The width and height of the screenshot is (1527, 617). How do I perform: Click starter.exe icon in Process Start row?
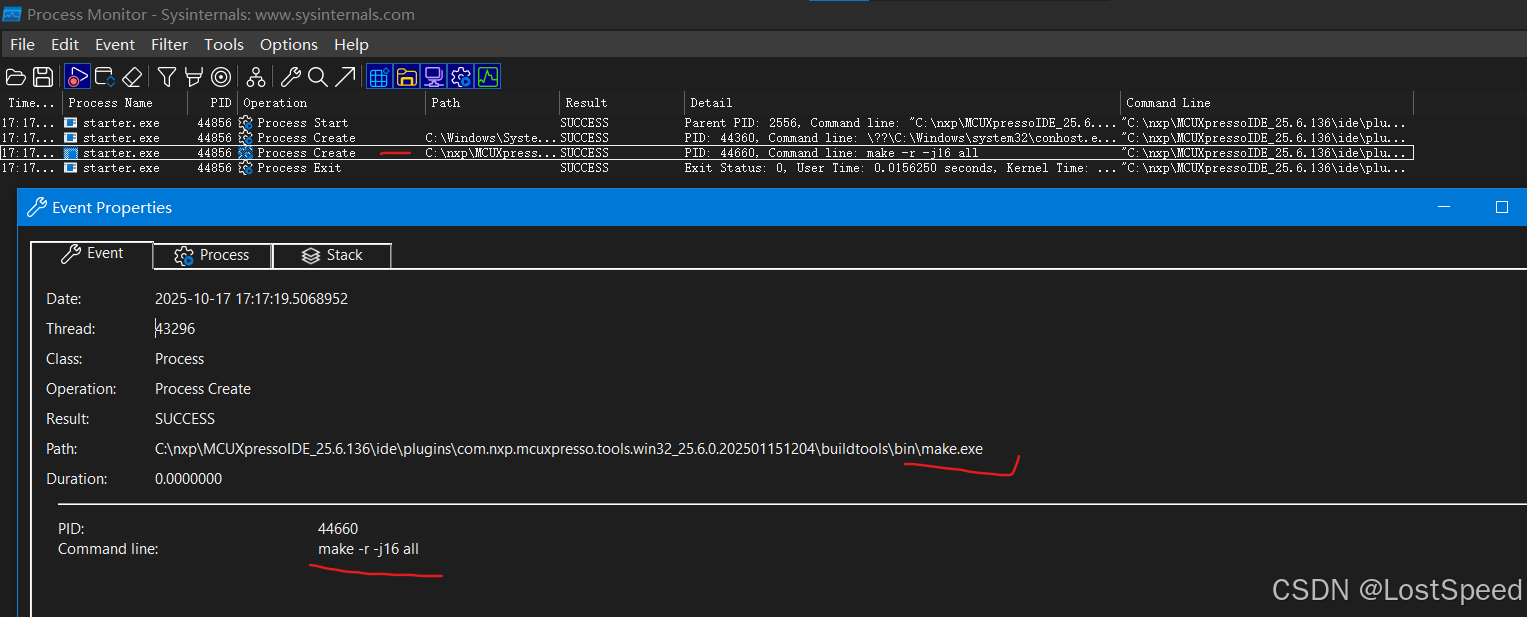click(70, 123)
